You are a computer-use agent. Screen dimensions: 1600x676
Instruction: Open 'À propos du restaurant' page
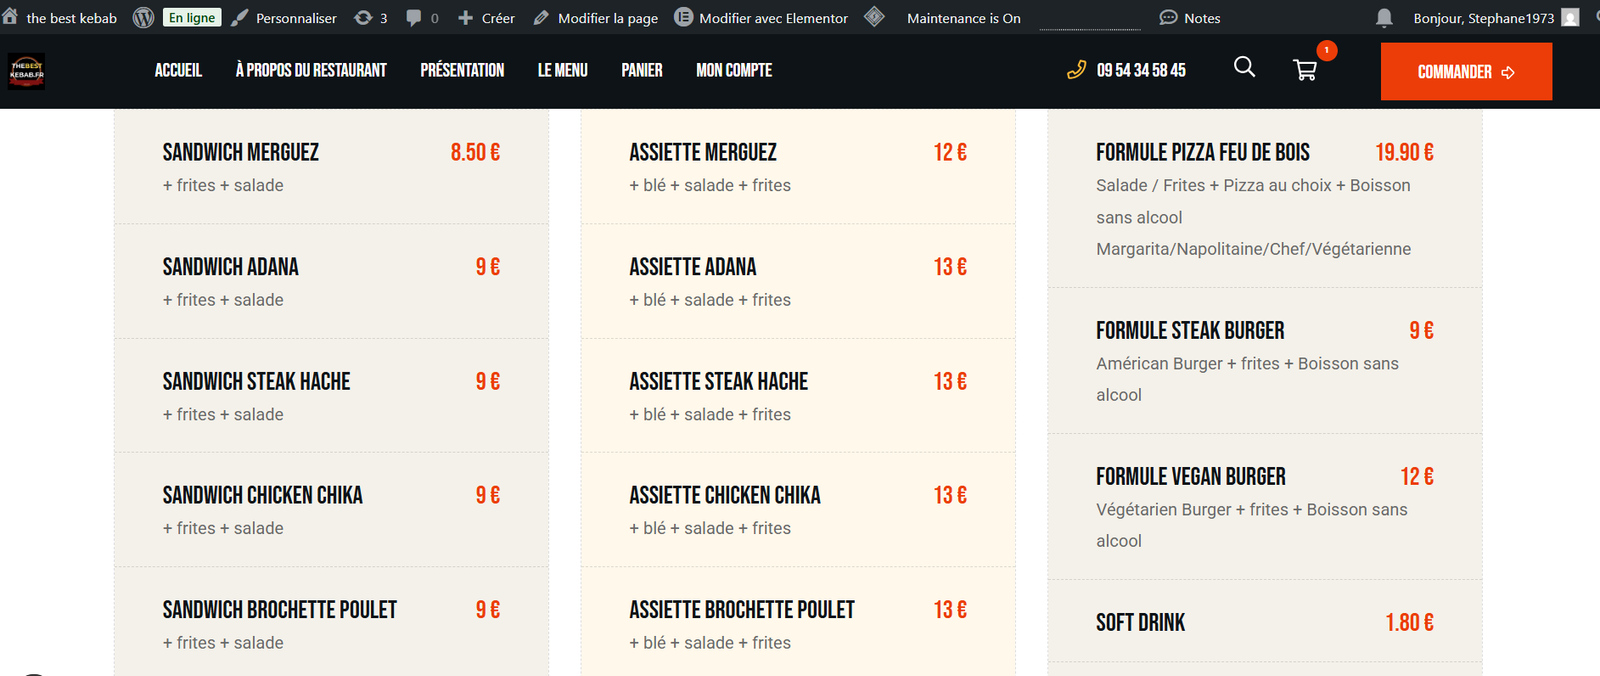pyautogui.click(x=311, y=70)
